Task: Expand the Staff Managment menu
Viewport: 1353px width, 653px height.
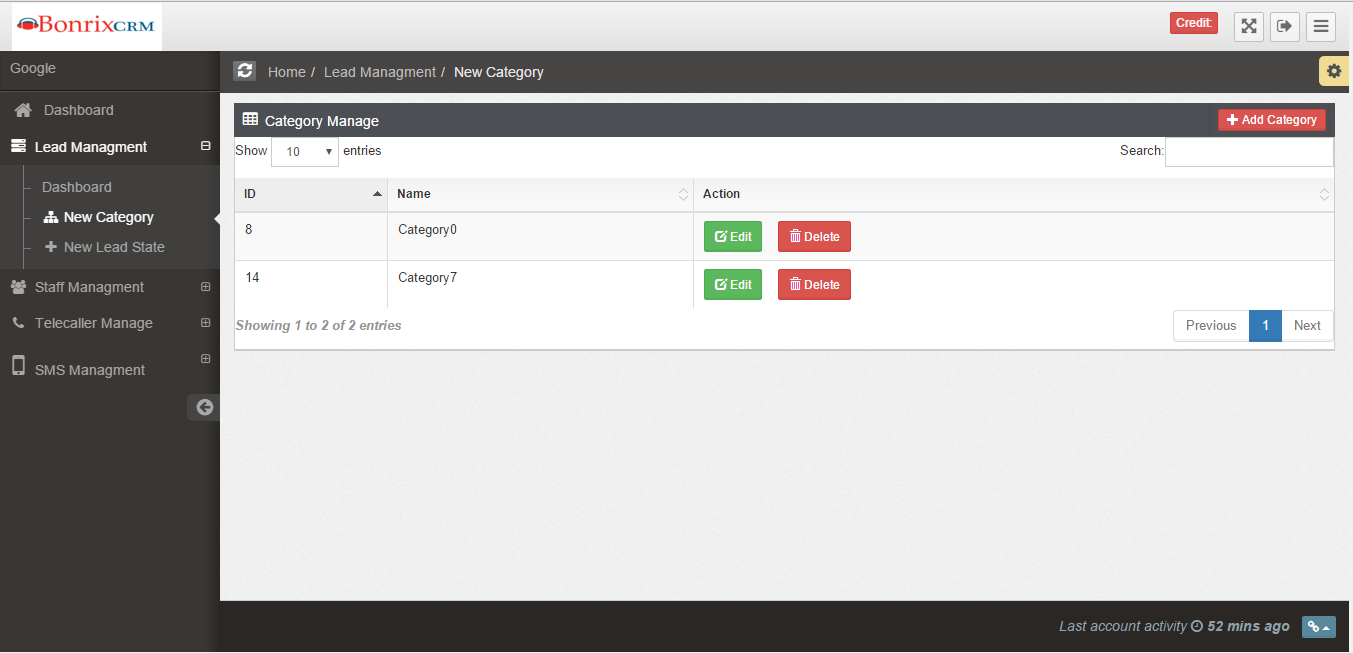Action: 109,287
